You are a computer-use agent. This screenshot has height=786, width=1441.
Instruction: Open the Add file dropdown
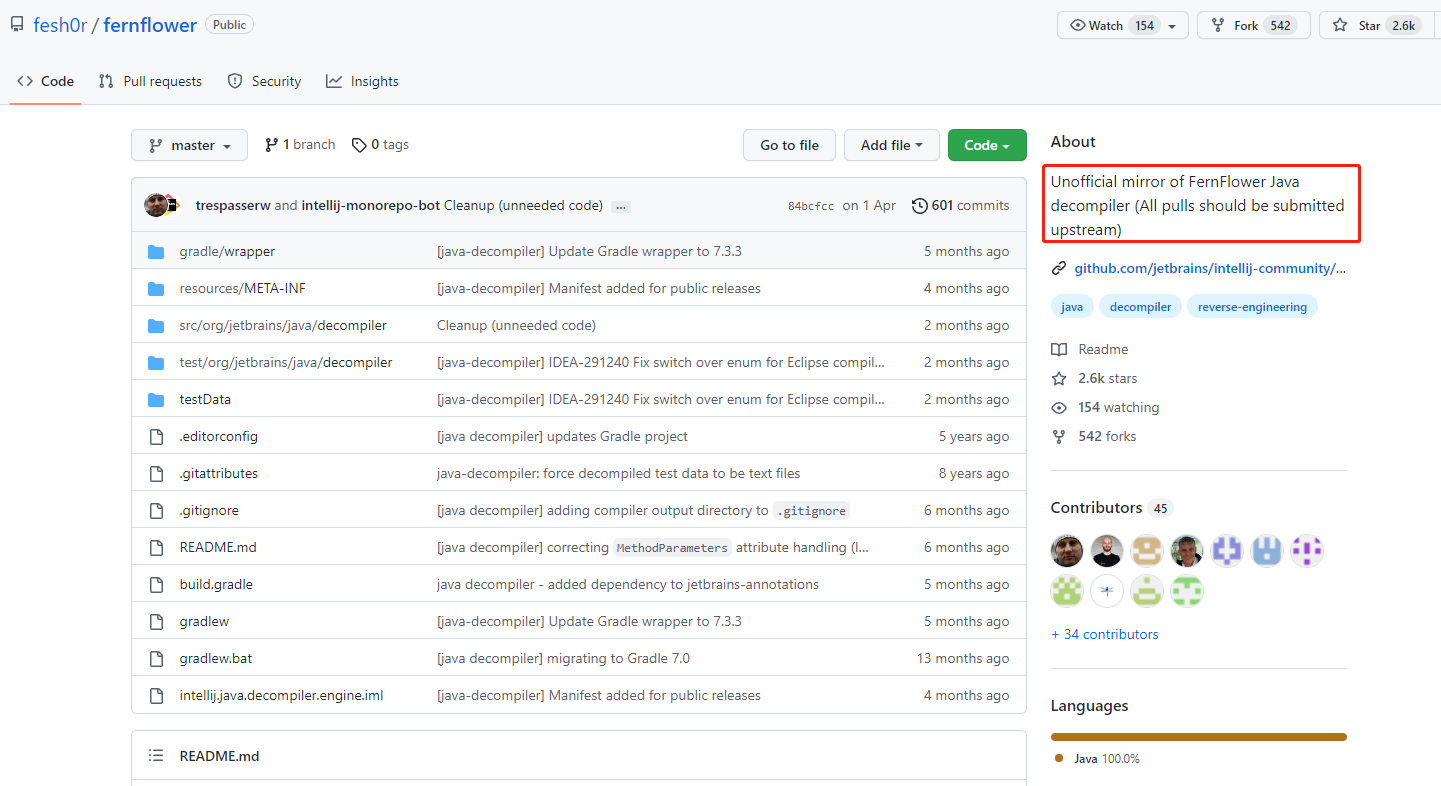pos(891,145)
